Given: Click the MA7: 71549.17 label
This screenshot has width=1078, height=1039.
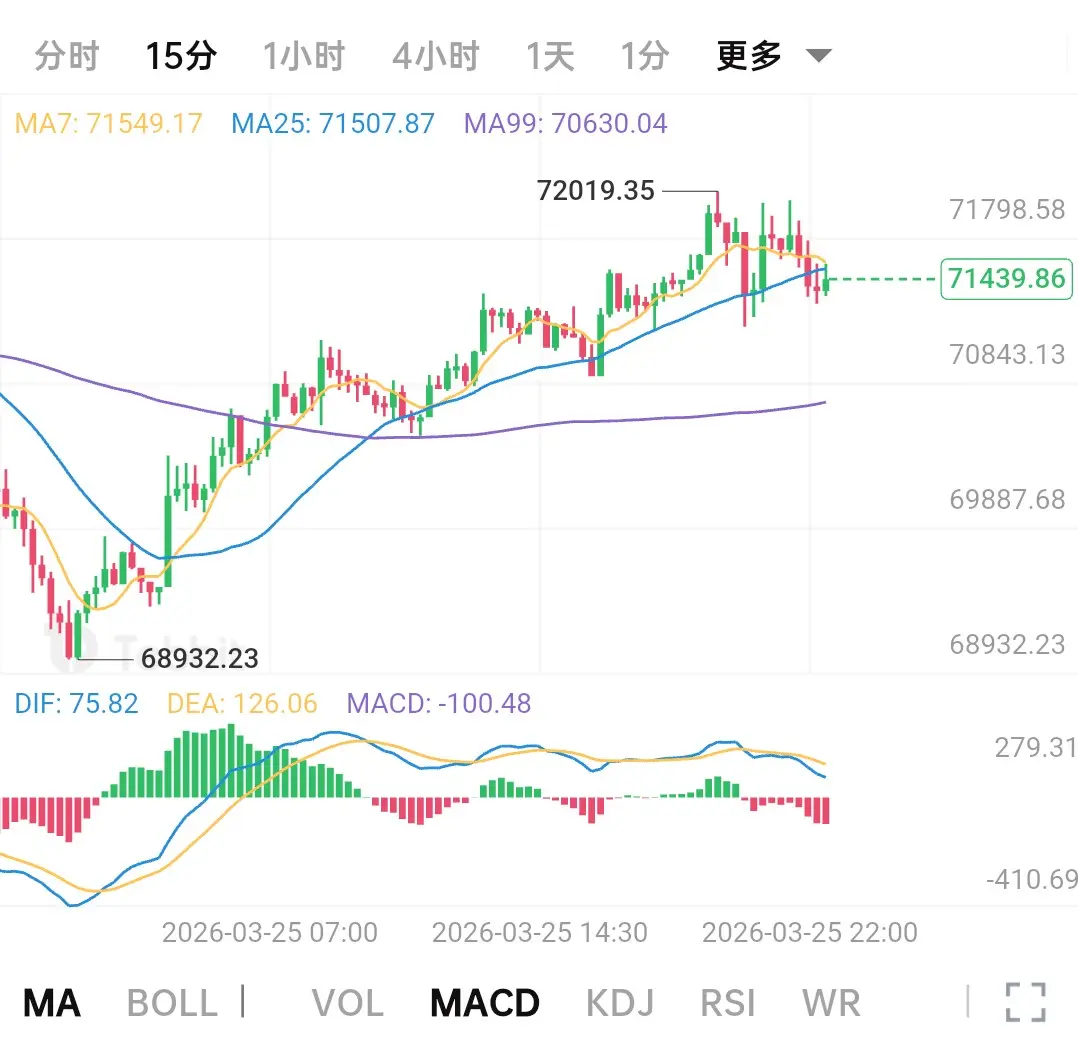Looking at the screenshot, I should point(109,124).
